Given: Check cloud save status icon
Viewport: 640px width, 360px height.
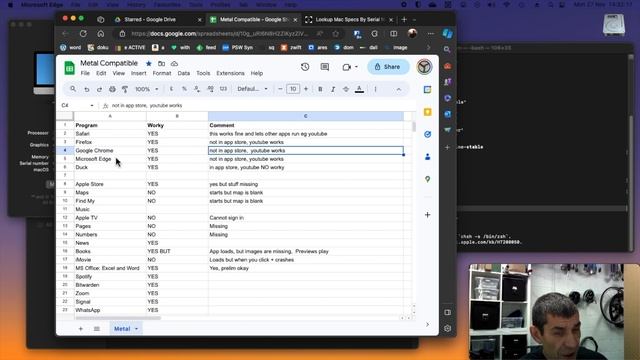Looking at the screenshot, I should [x=174, y=63].
